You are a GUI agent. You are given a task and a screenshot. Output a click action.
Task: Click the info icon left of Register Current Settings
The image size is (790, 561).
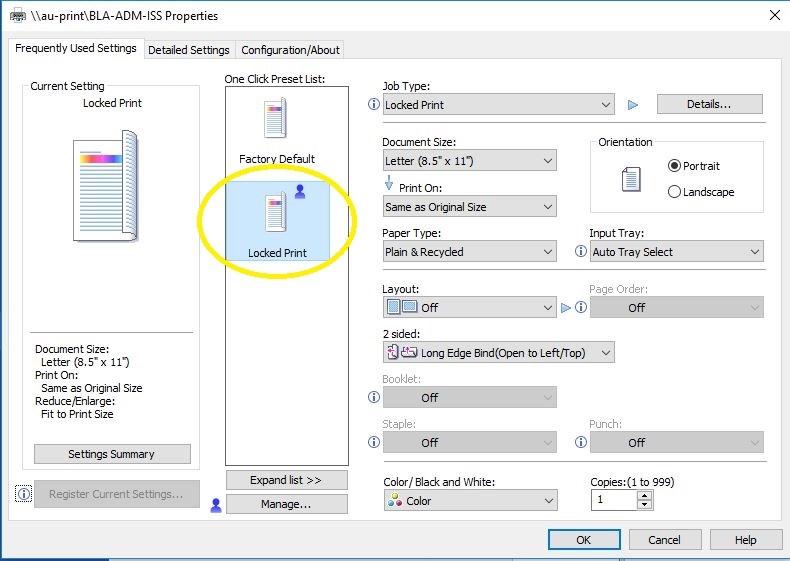click(x=24, y=494)
